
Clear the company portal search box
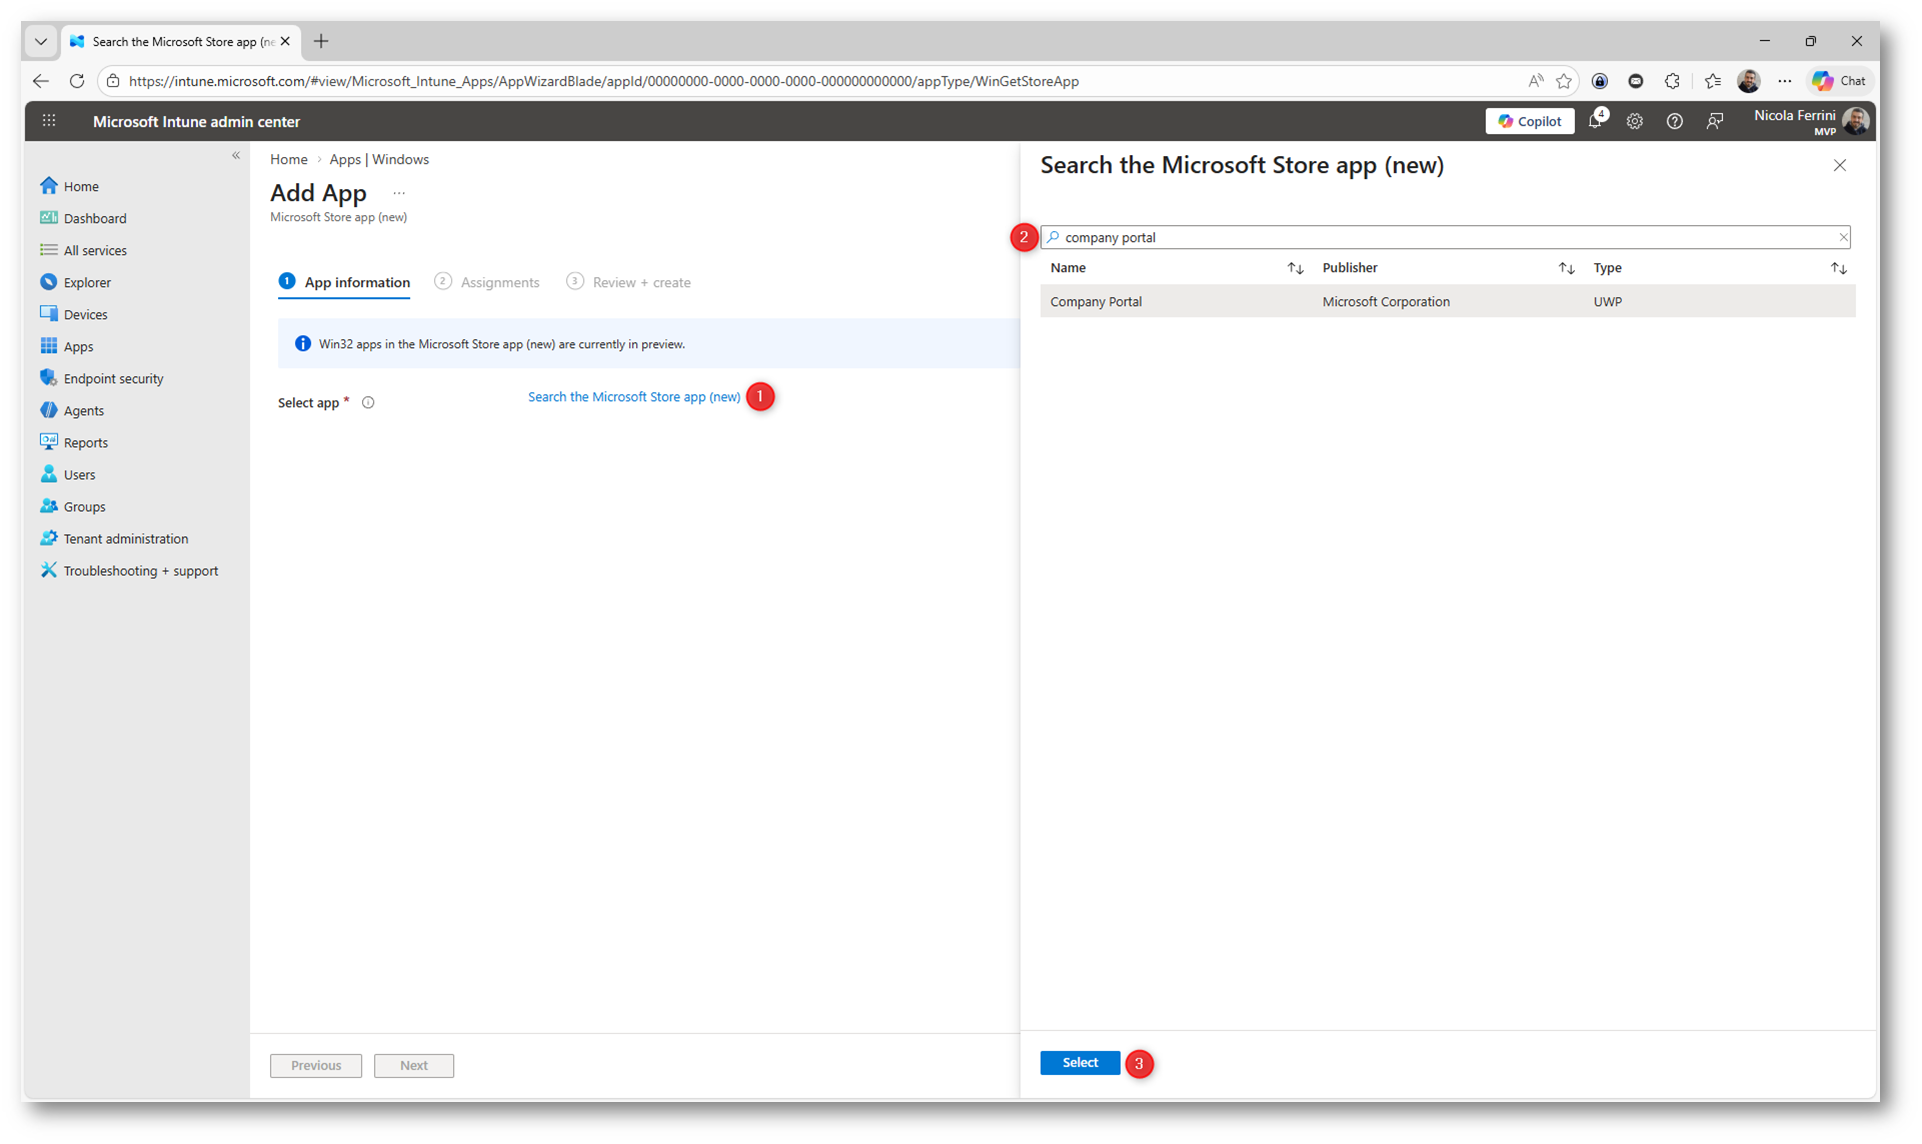click(1842, 237)
